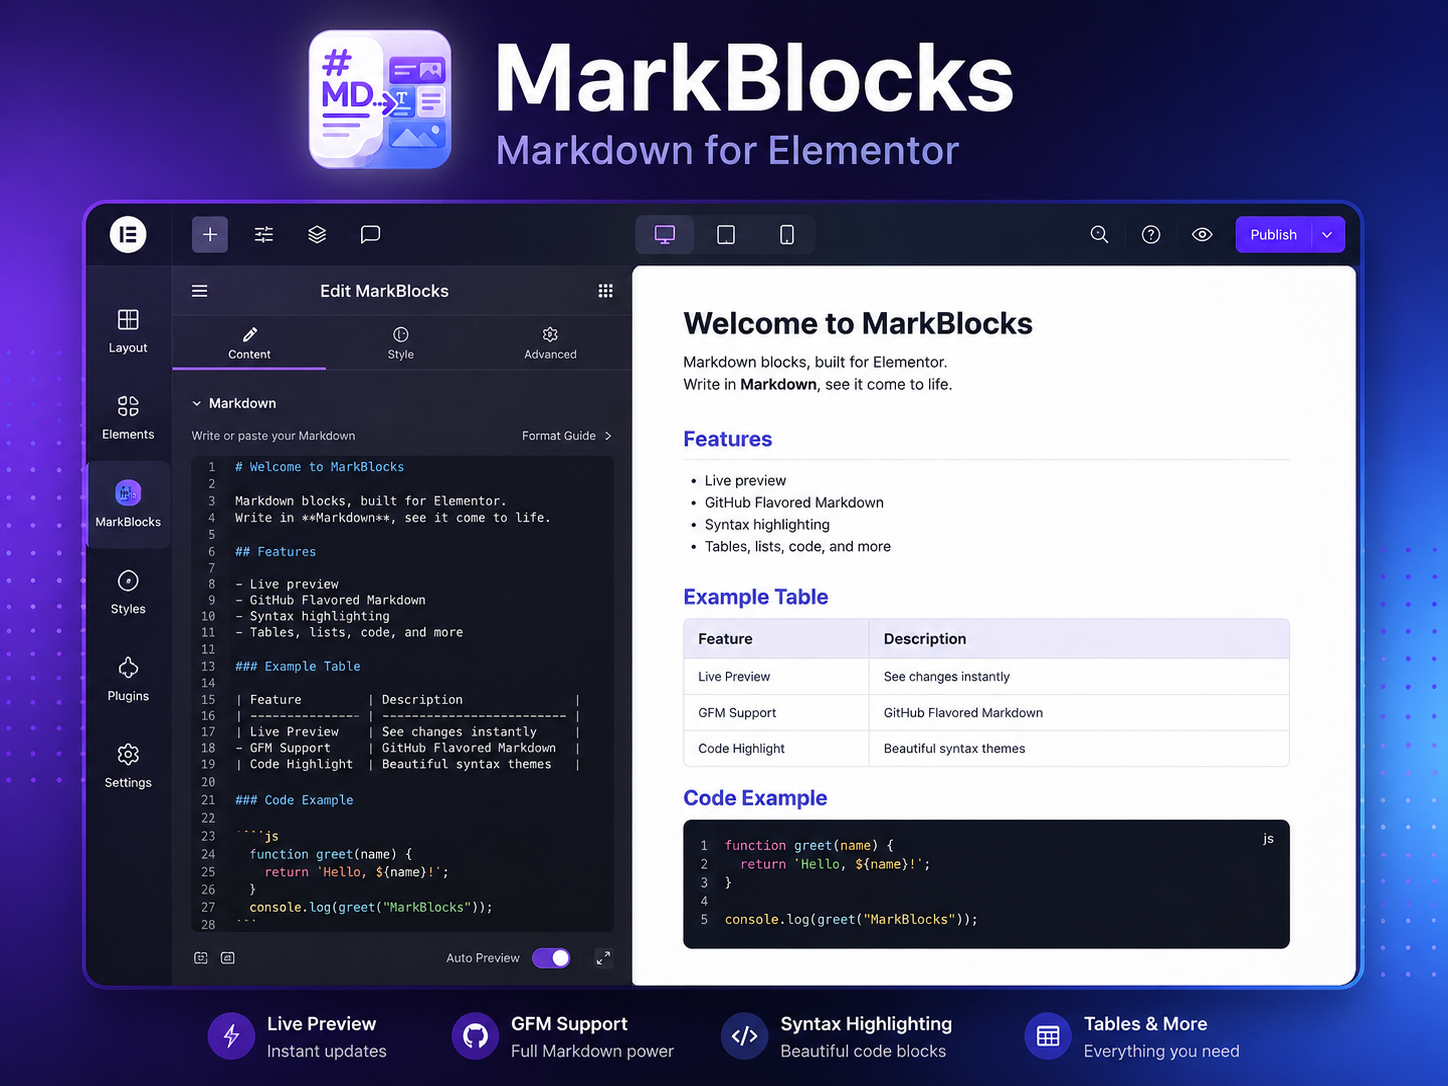Open the panel hamburger menu
Viewport: 1448px width, 1086px height.
coord(200,291)
